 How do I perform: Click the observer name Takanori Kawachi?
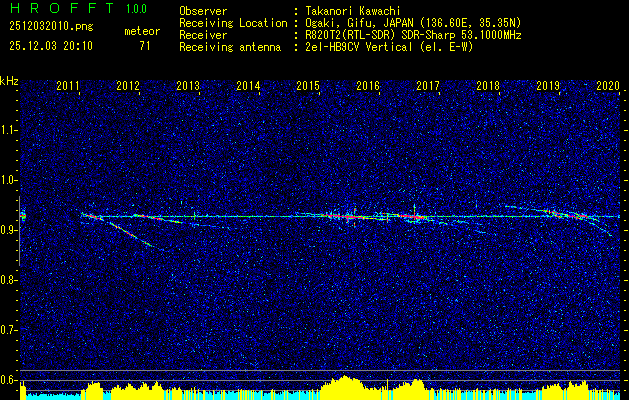(x=352, y=11)
